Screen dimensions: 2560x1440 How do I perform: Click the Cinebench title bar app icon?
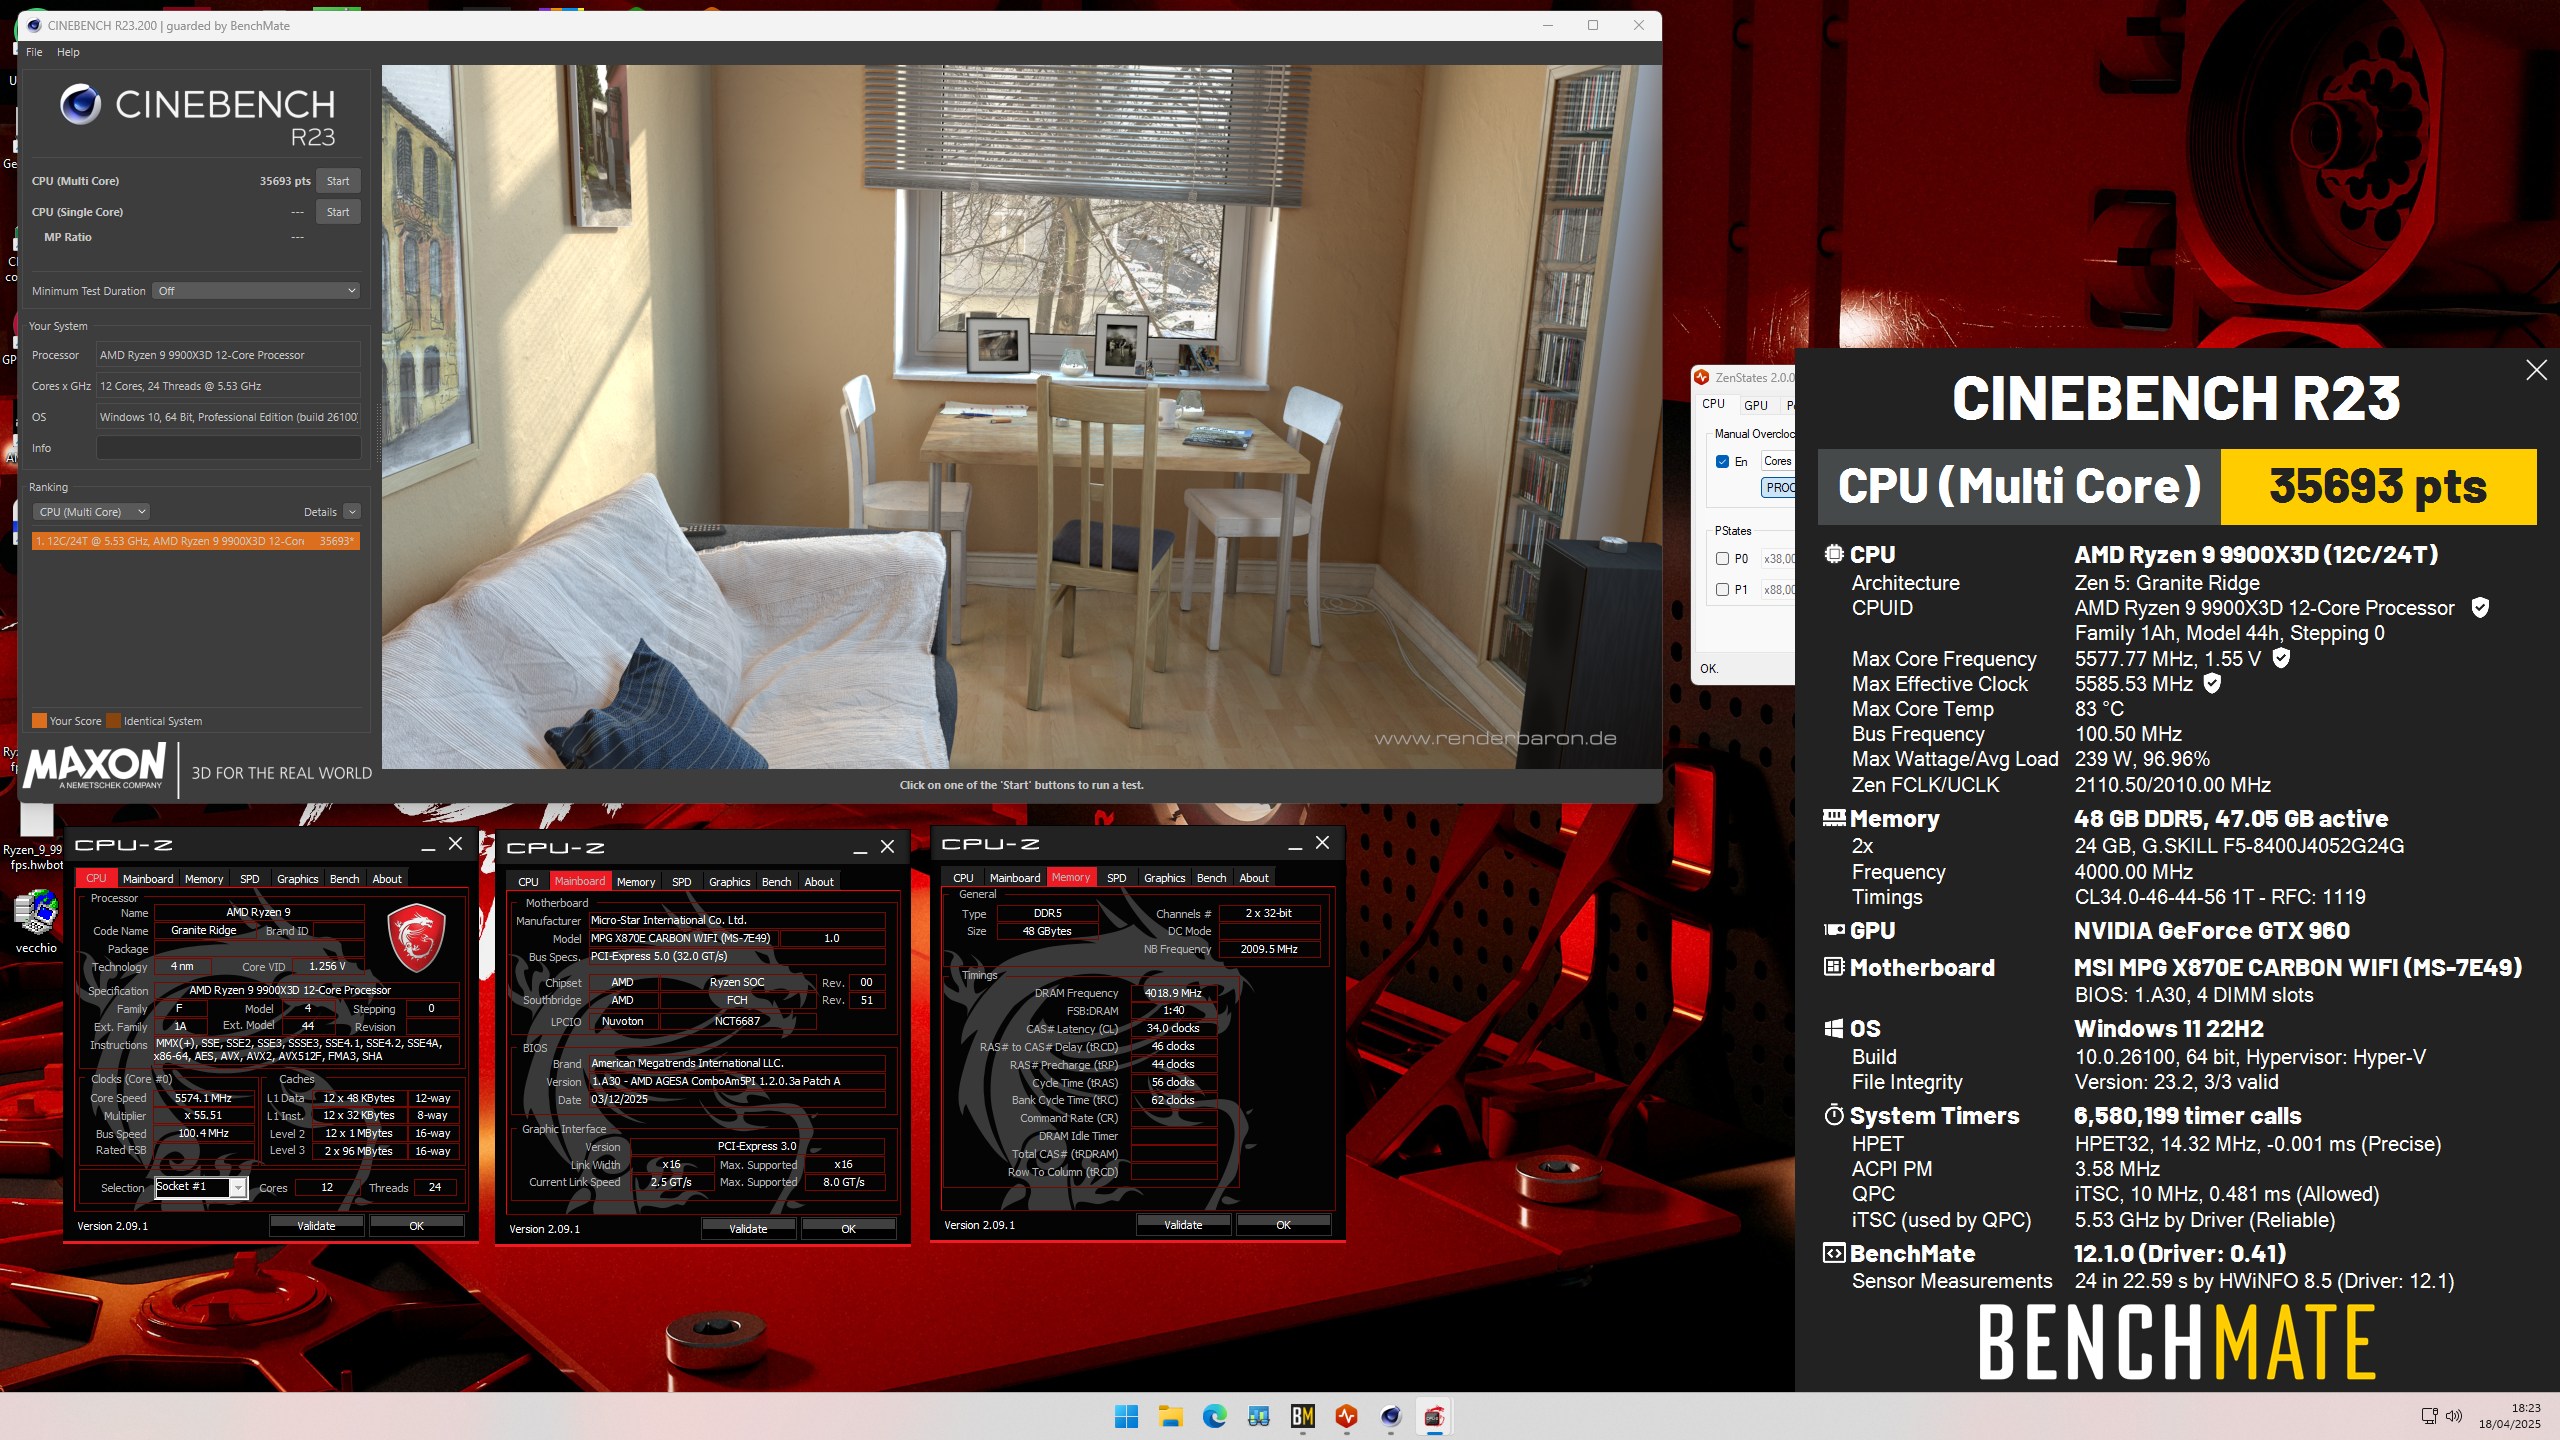33,25
